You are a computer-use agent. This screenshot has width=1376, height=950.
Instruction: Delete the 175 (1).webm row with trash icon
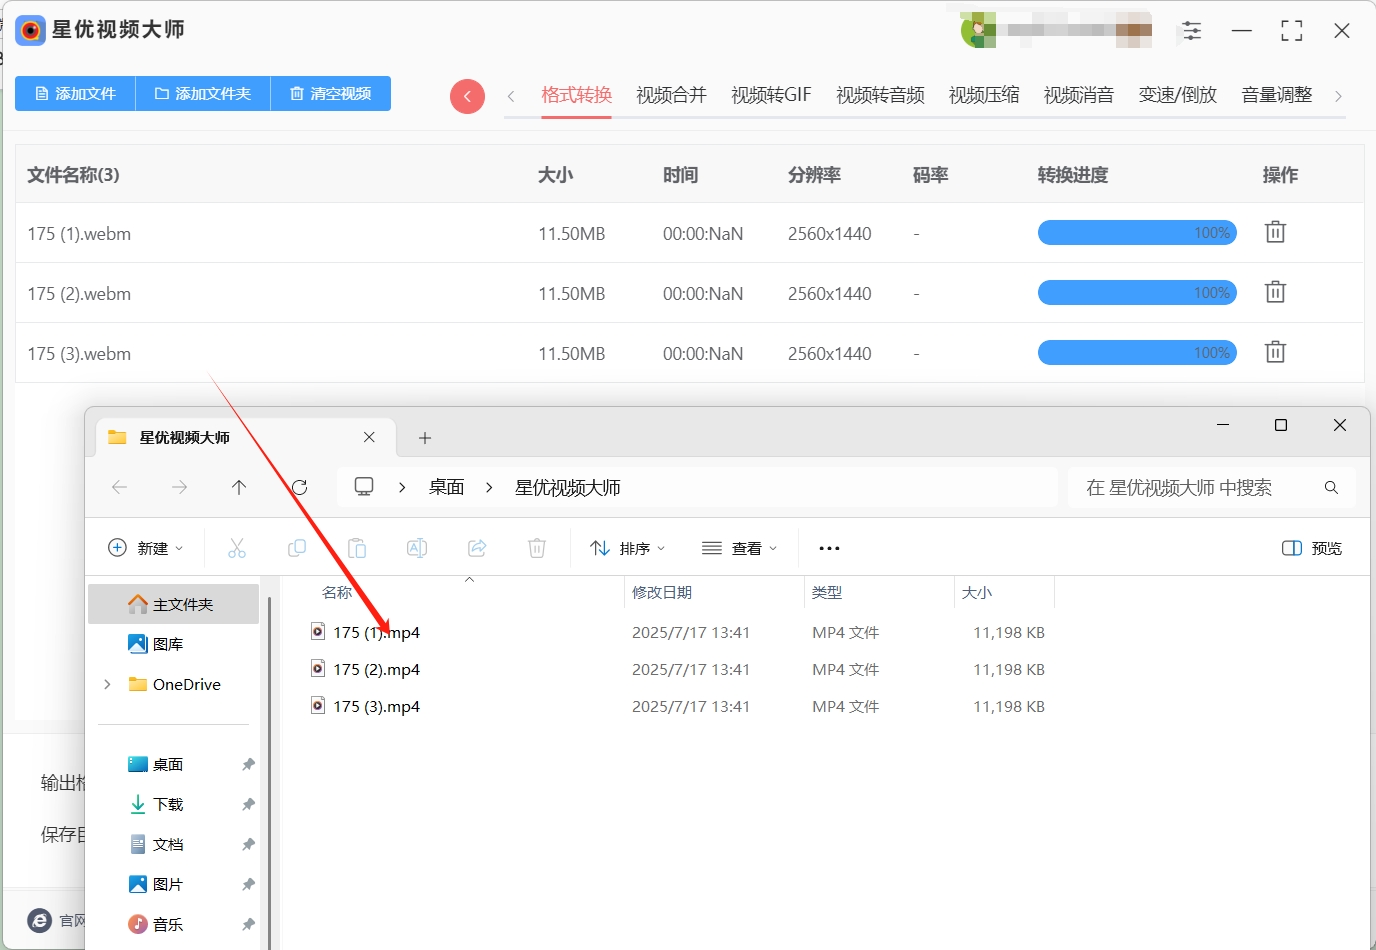[x=1275, y=232]
